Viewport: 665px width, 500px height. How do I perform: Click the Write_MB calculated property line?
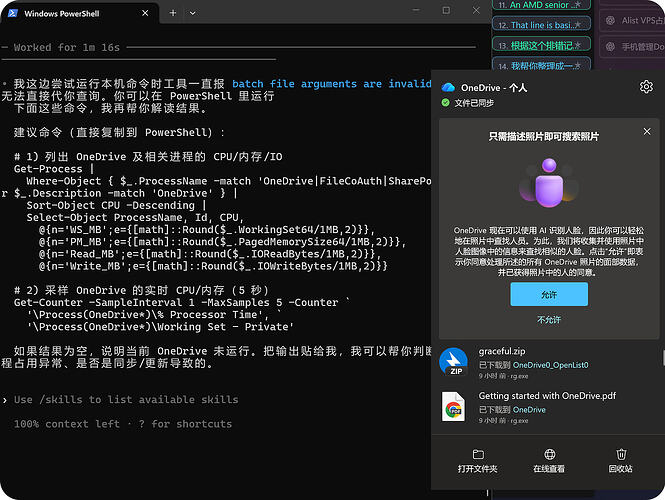pyautogui.click(x=213, y=266)
